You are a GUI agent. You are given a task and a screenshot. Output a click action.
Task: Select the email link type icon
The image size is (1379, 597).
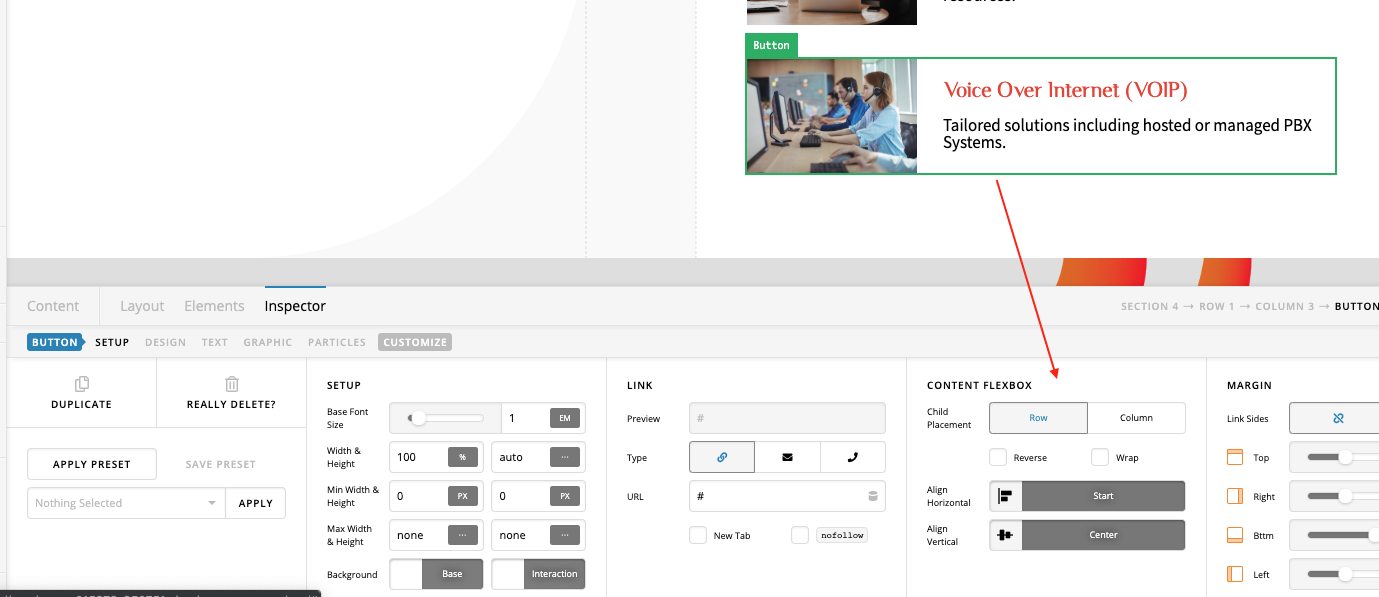click(787, 457)
